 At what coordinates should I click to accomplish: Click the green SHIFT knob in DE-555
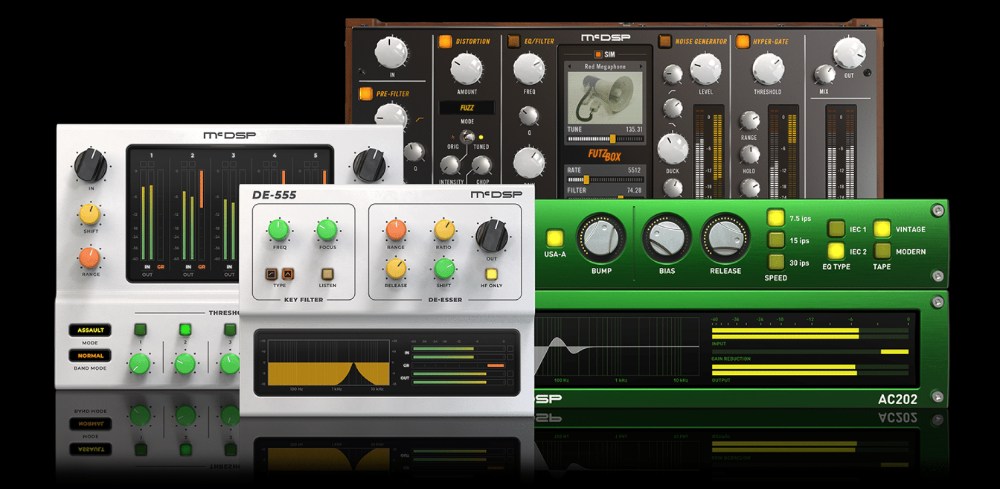(x=445, y=268)
